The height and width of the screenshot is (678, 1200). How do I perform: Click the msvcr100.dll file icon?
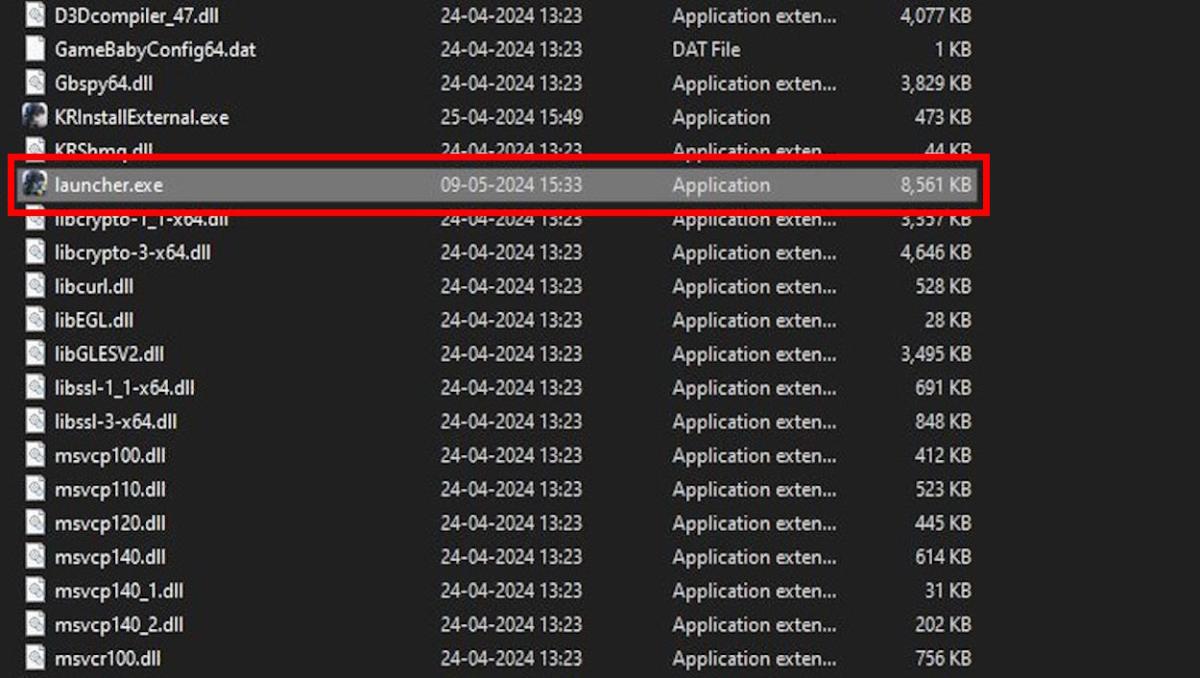(x=33, y=658)
